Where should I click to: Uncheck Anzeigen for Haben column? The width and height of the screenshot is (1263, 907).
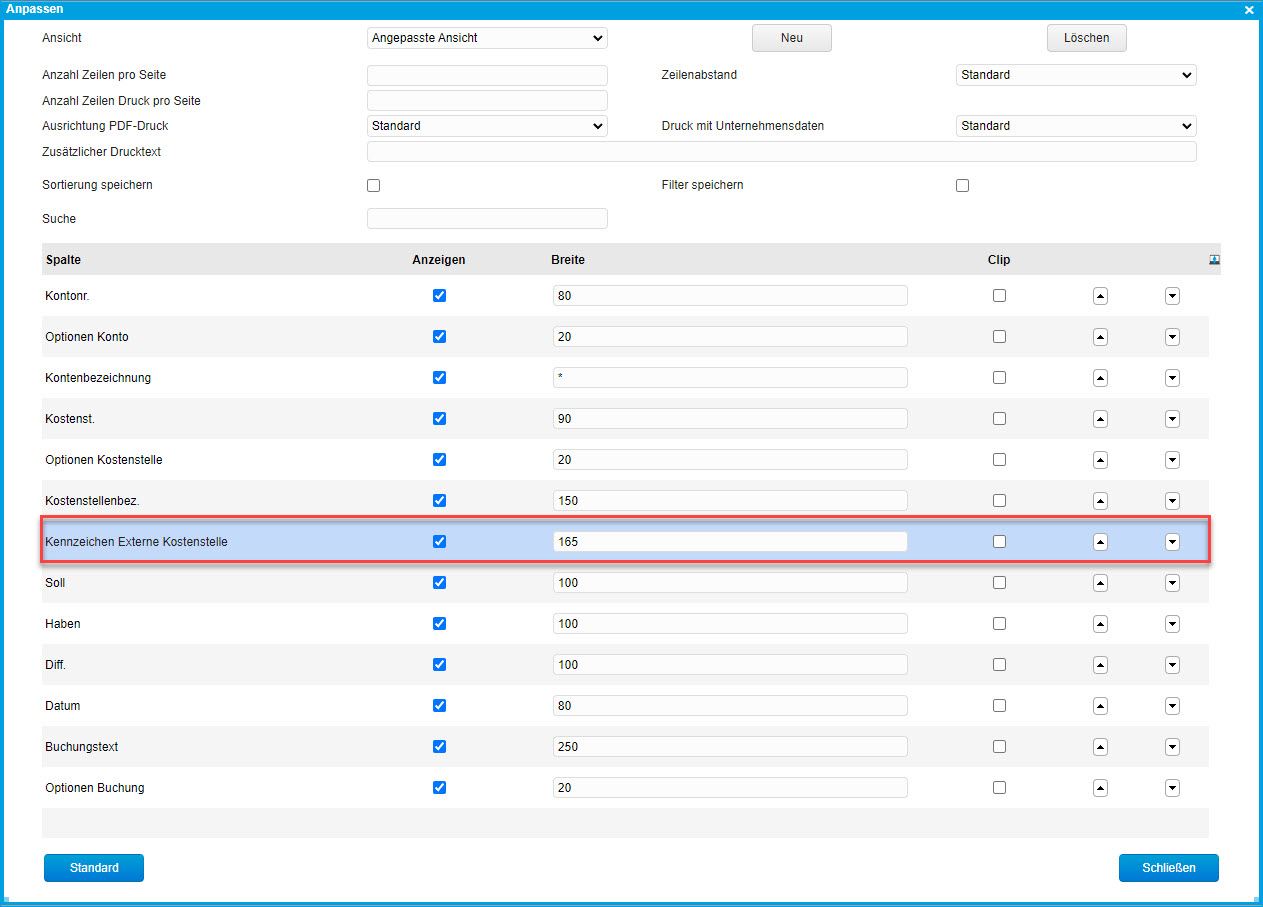pyautogui.click(x=439, y=624)
